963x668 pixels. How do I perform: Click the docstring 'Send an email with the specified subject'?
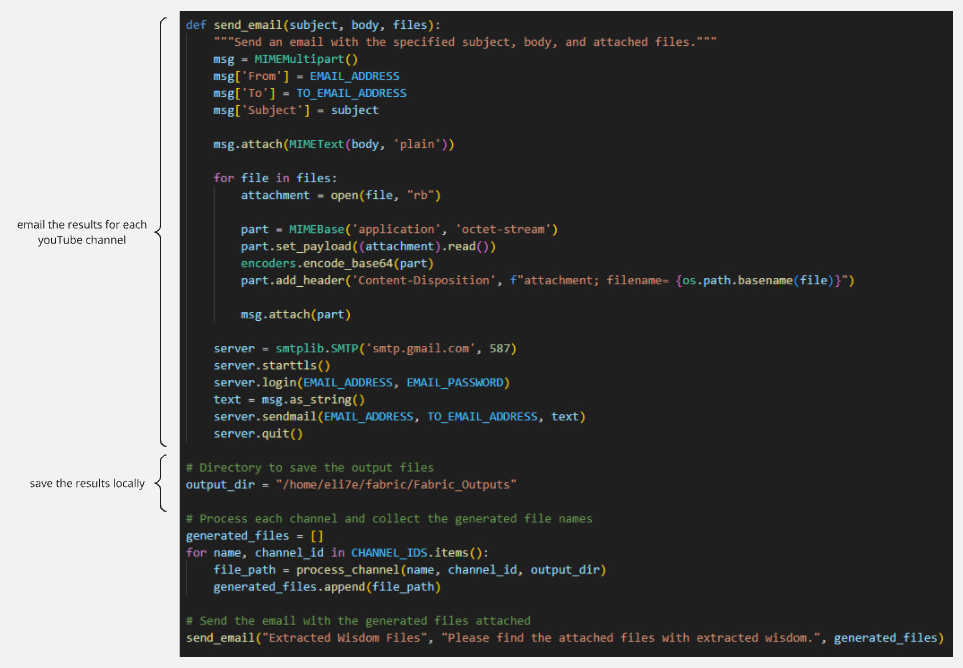click(x=465, y=42)
